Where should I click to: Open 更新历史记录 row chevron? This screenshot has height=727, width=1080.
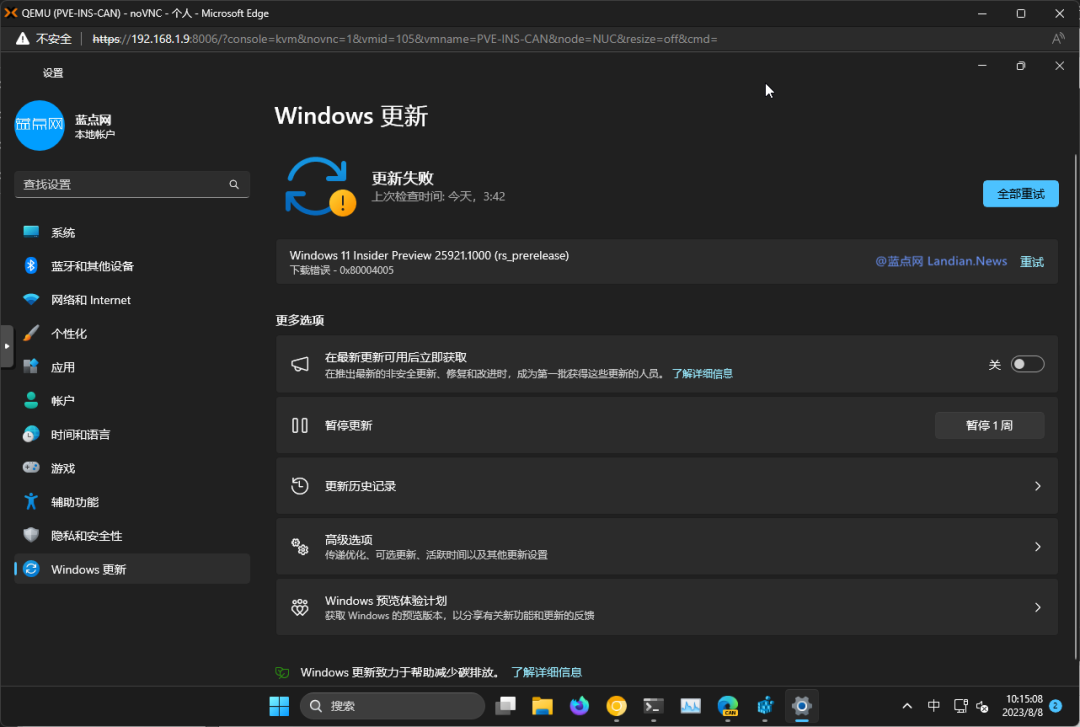(1037, 486)
